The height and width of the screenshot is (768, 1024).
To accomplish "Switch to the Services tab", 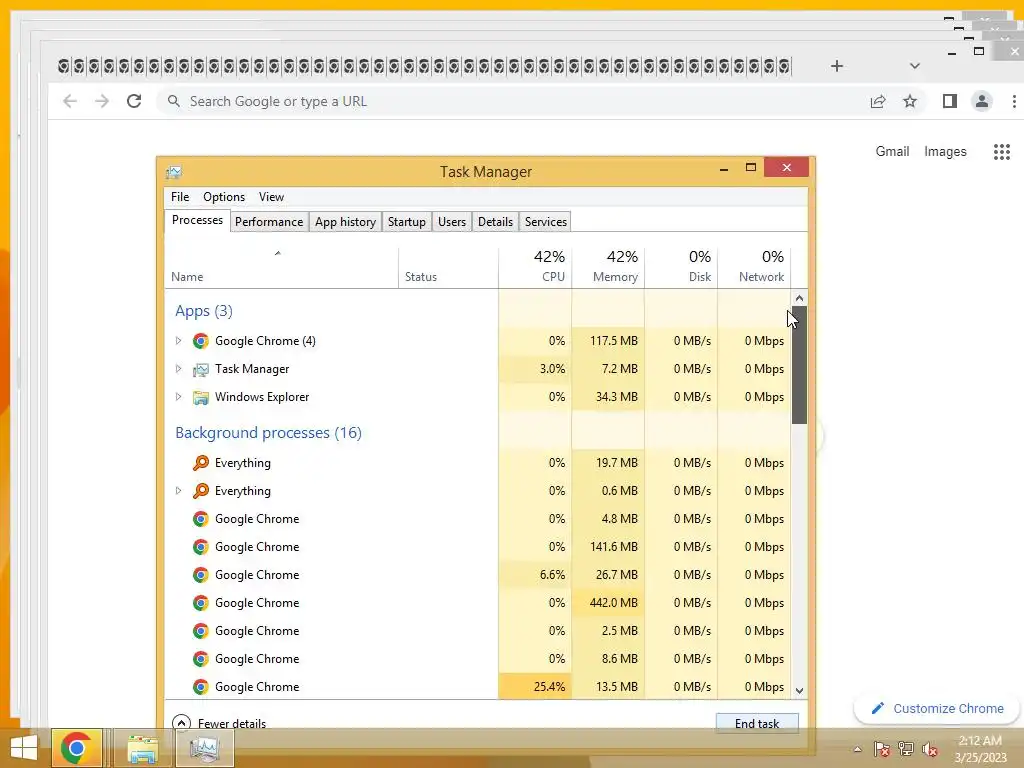I will coord(545,222).
